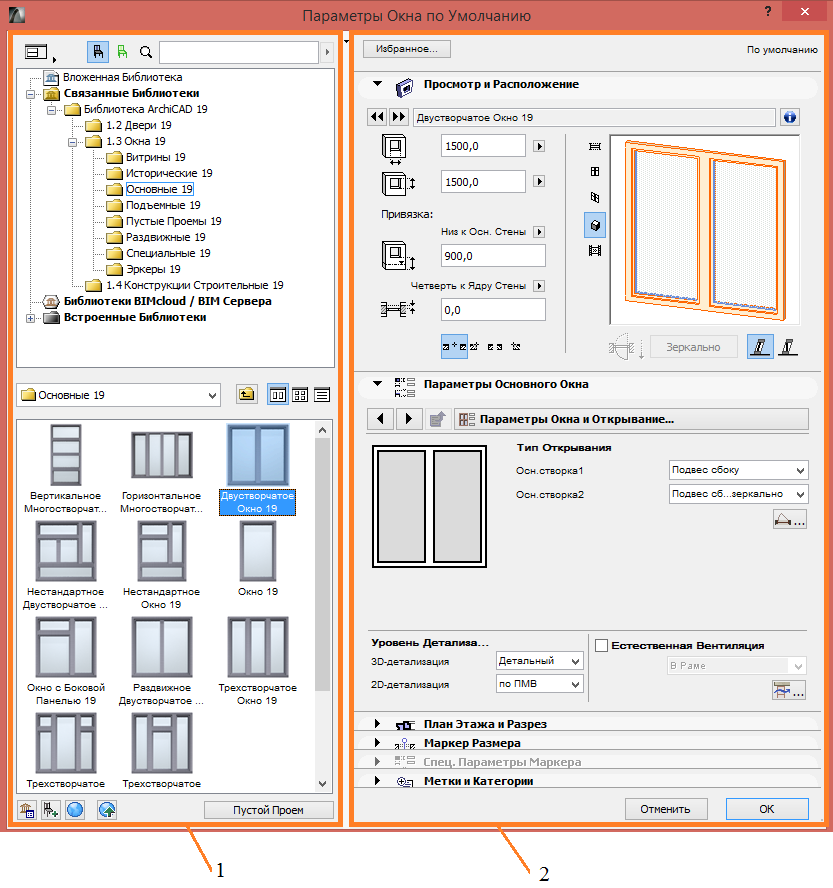The image size is (833, 888).
Task: Open the Основные 19 folder dropdown
Action: pyautogui.click(x=118, y=395)
